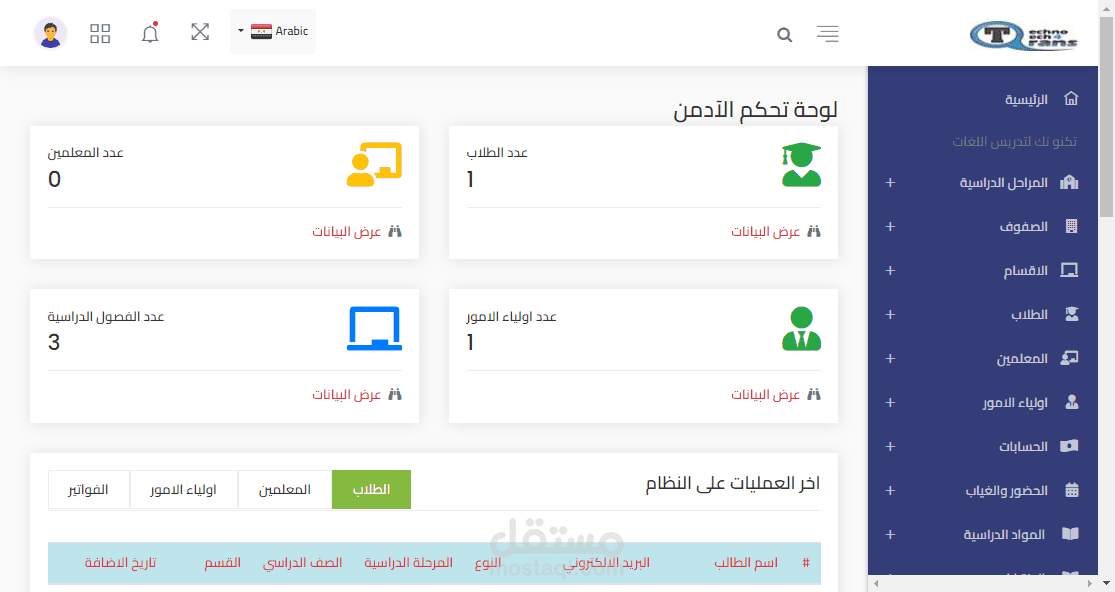Expand sidebar اولياء الامور with its plus sign
The width and height of the screenshot is (1115, 592).
coord(890,403)
